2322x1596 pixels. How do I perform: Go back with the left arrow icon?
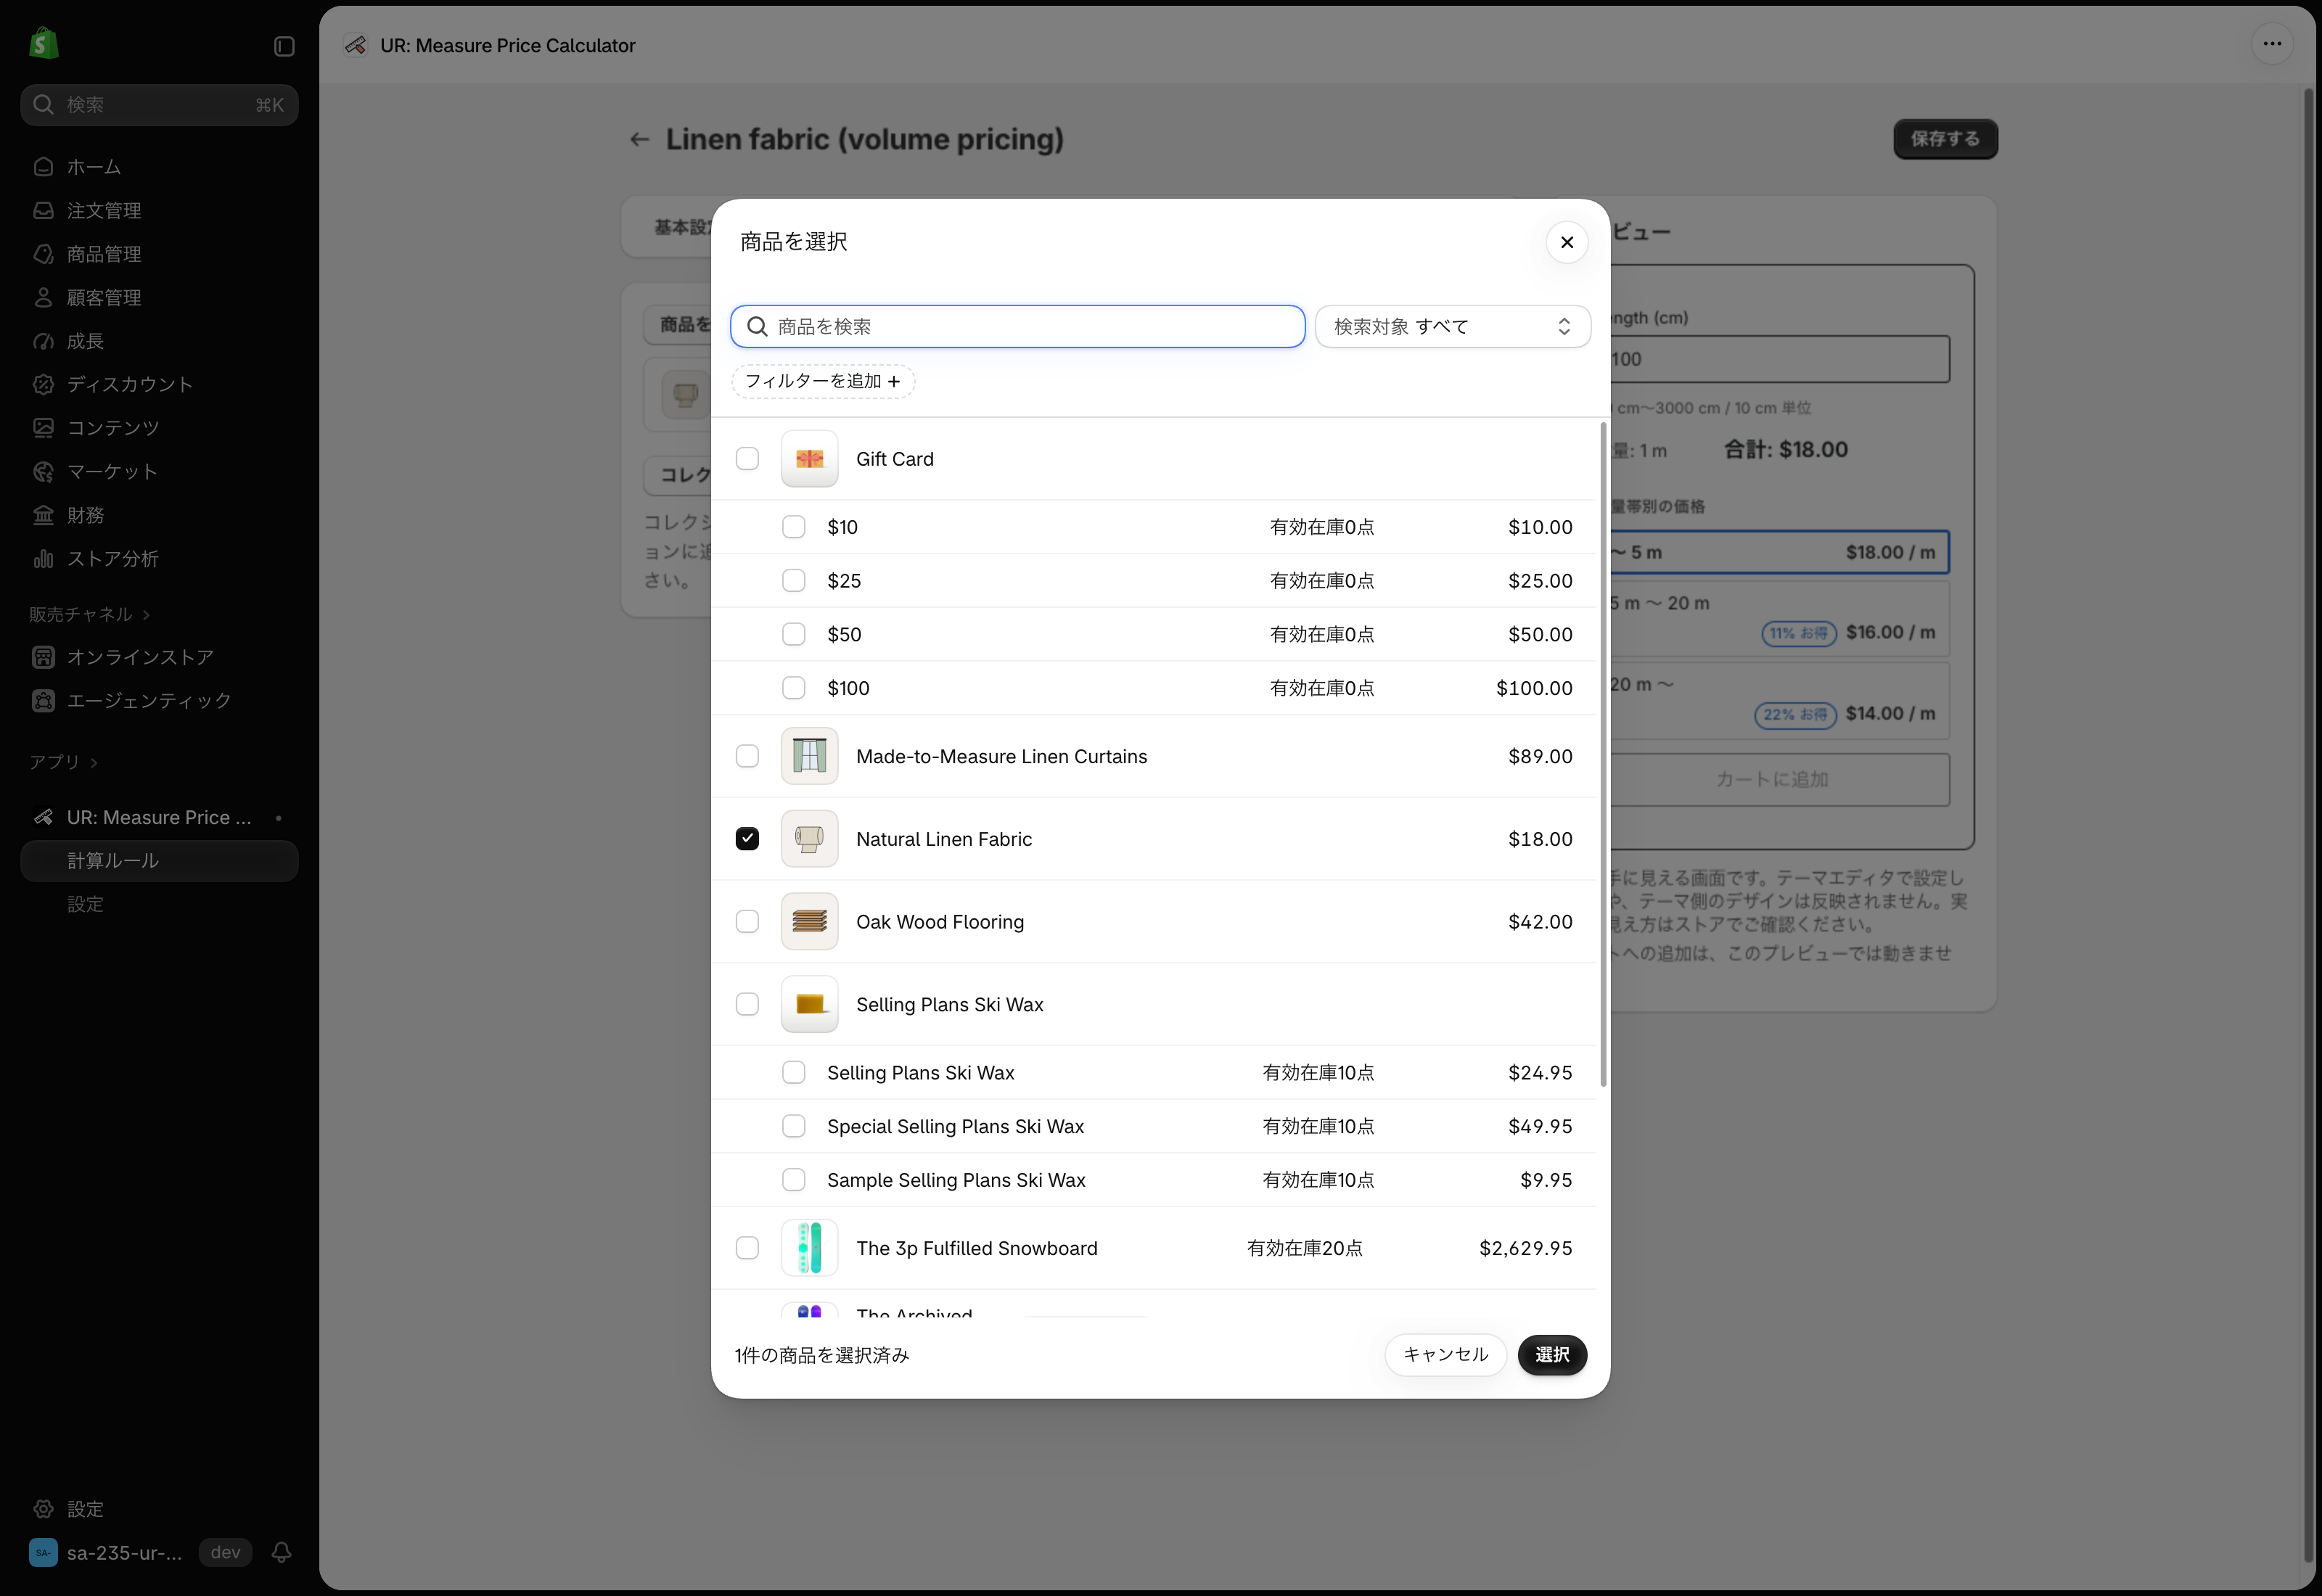640,140
